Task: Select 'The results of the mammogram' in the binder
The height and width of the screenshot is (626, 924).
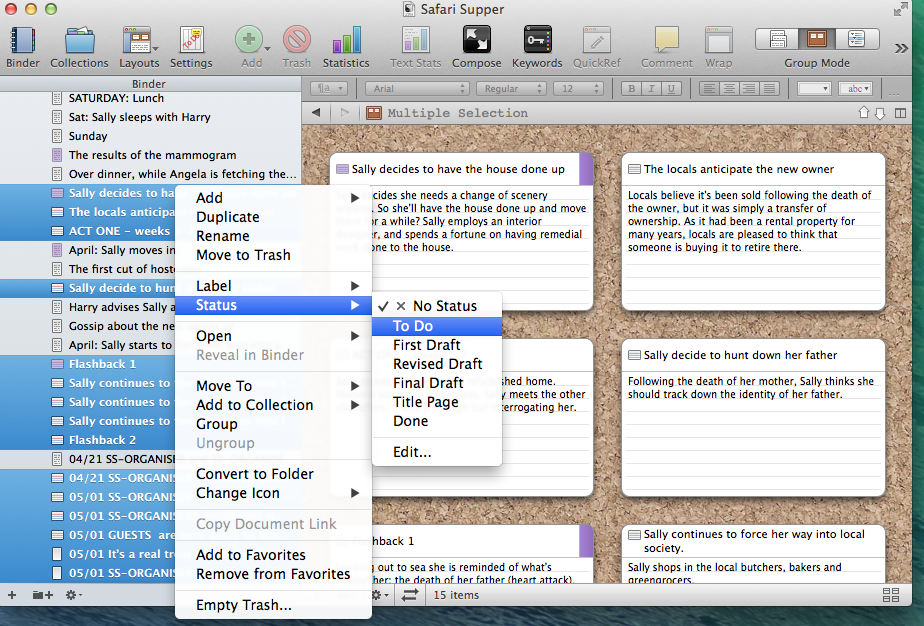Action: coord(150,155)
